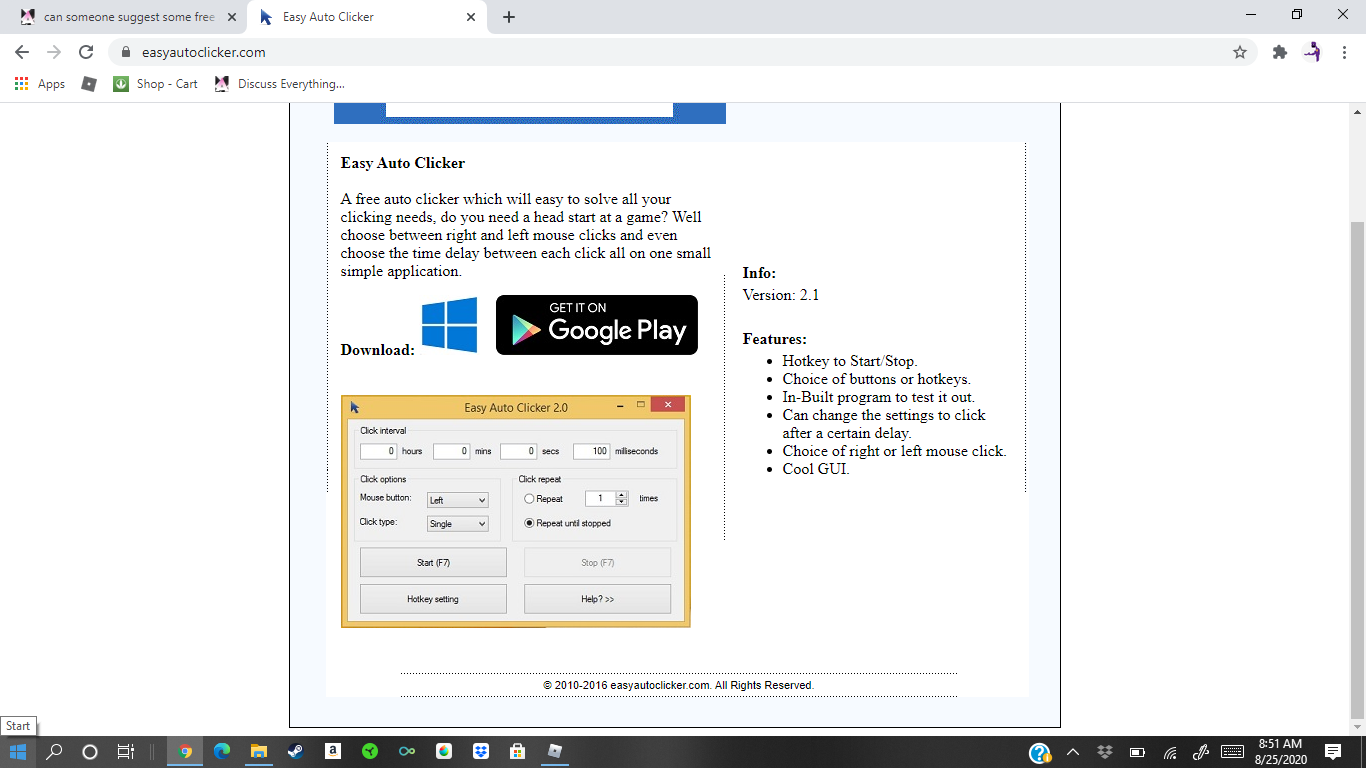Image resolution: width=1366 pixels, height=768 pixels.
Task: Open the Roblox bookmark icon
Action: (89, 84)
